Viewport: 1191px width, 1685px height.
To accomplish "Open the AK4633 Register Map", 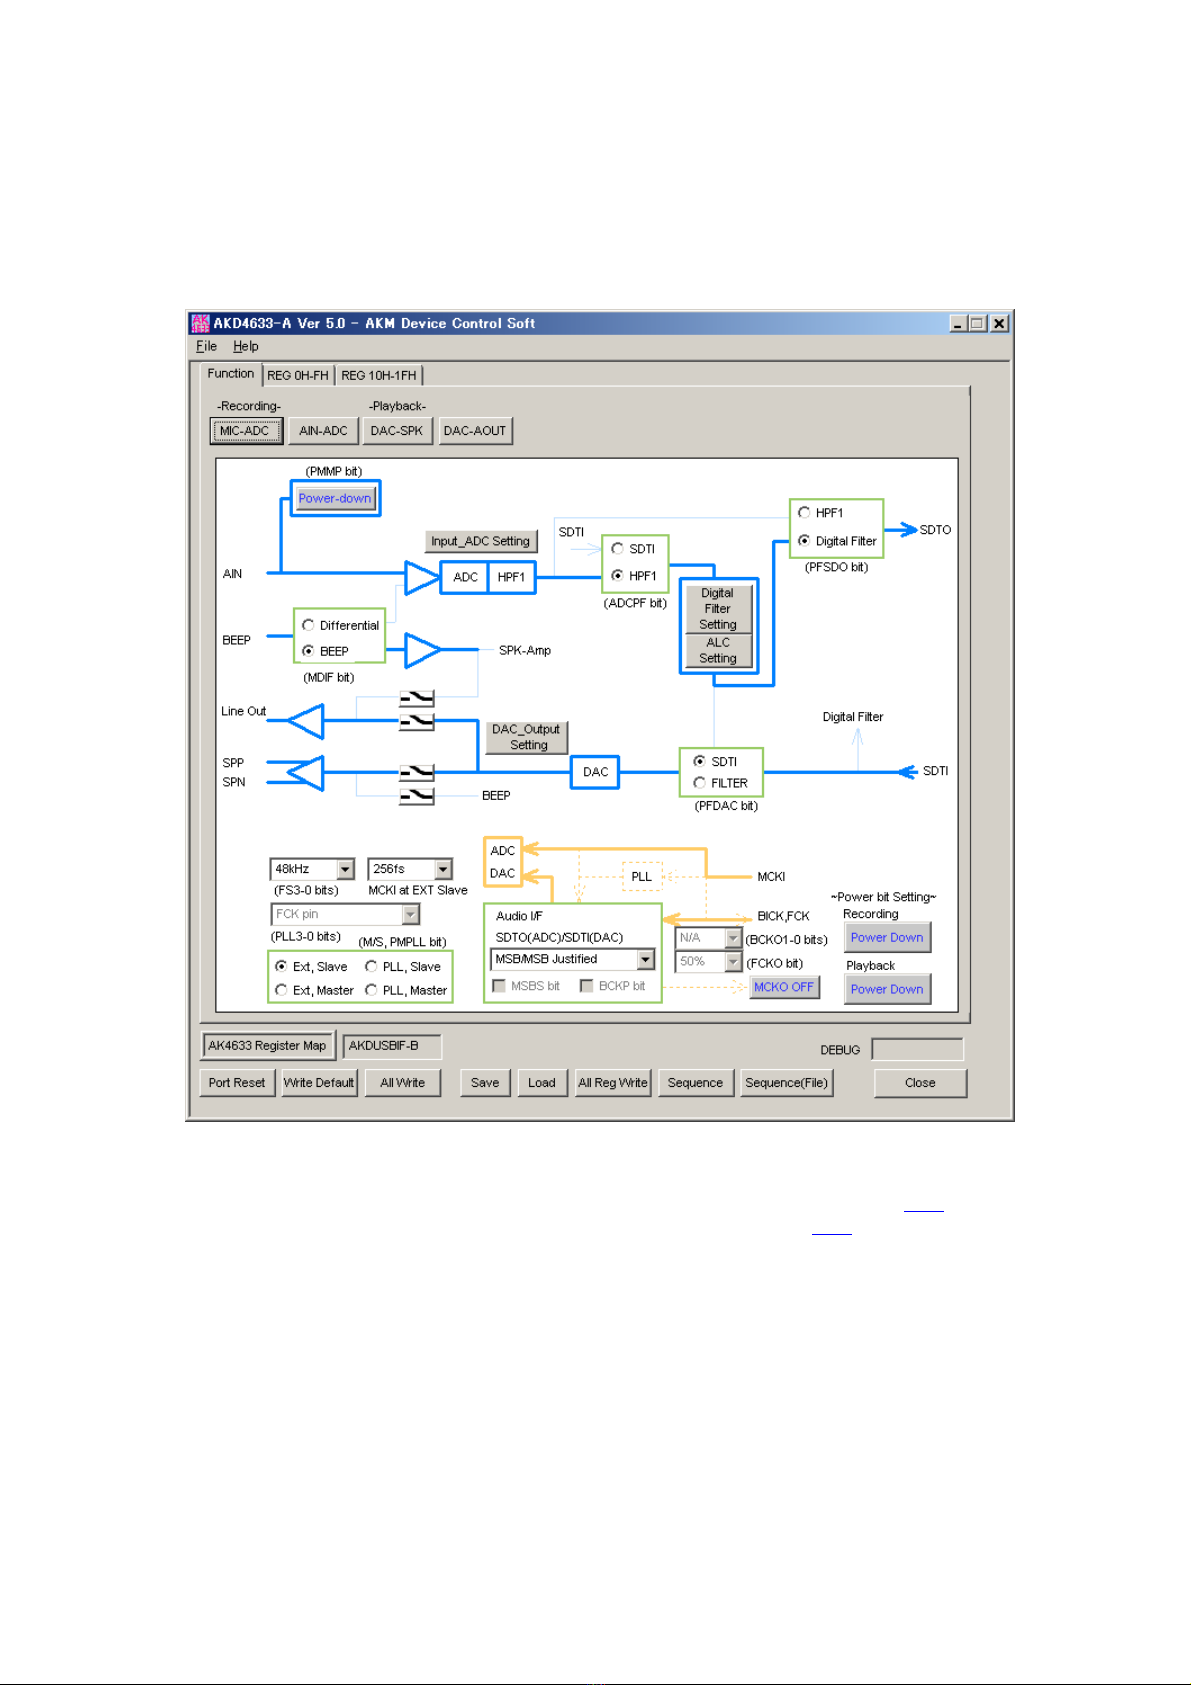I will click(267, 1046).
